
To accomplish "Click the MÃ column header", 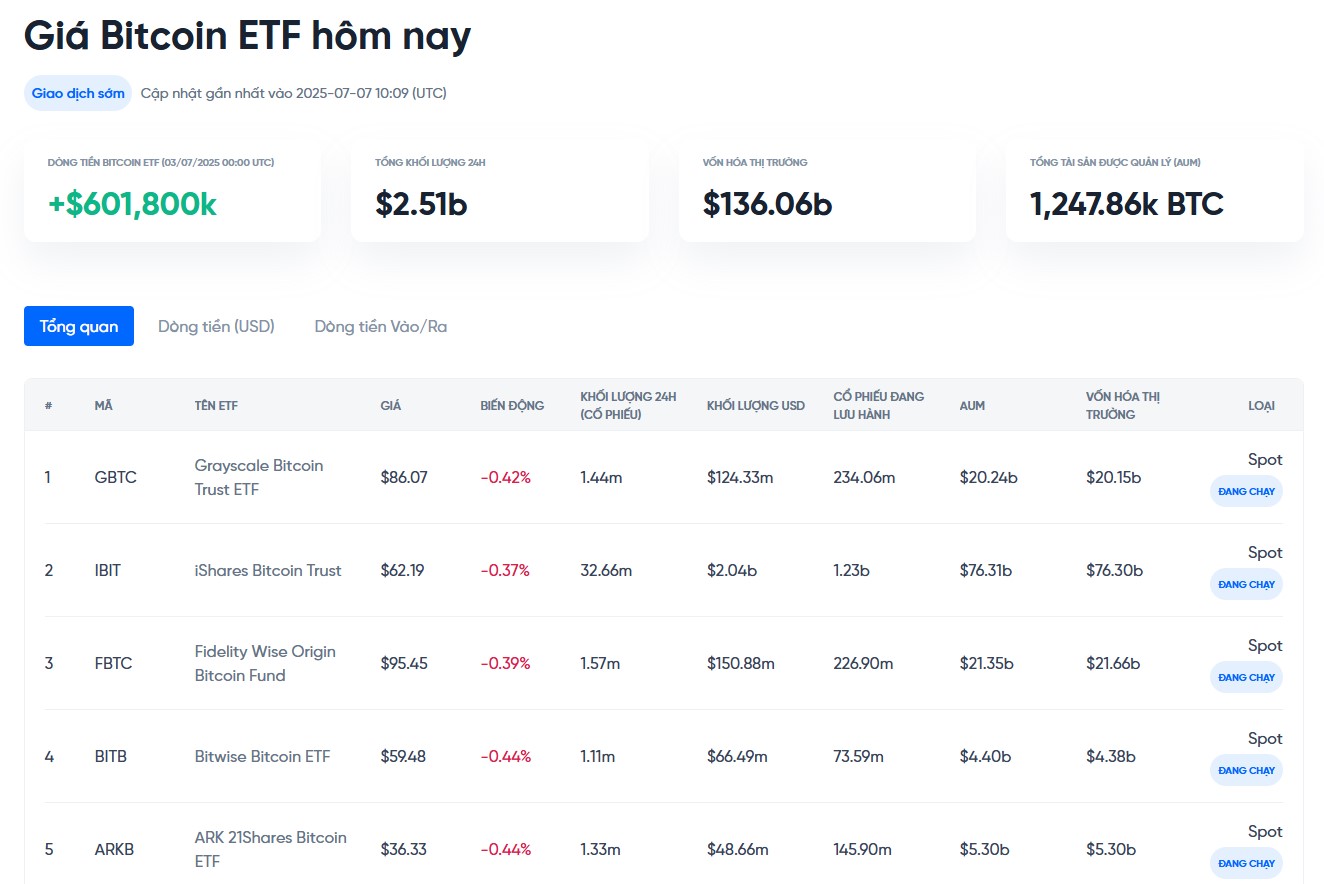I will tap(103, 406).
